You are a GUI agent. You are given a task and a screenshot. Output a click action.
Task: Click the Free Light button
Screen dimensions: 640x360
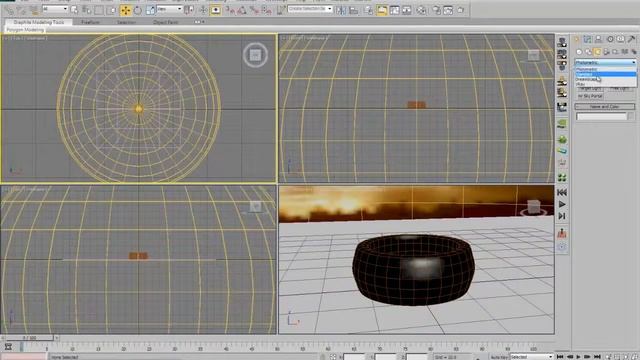[x=620, y=89]
